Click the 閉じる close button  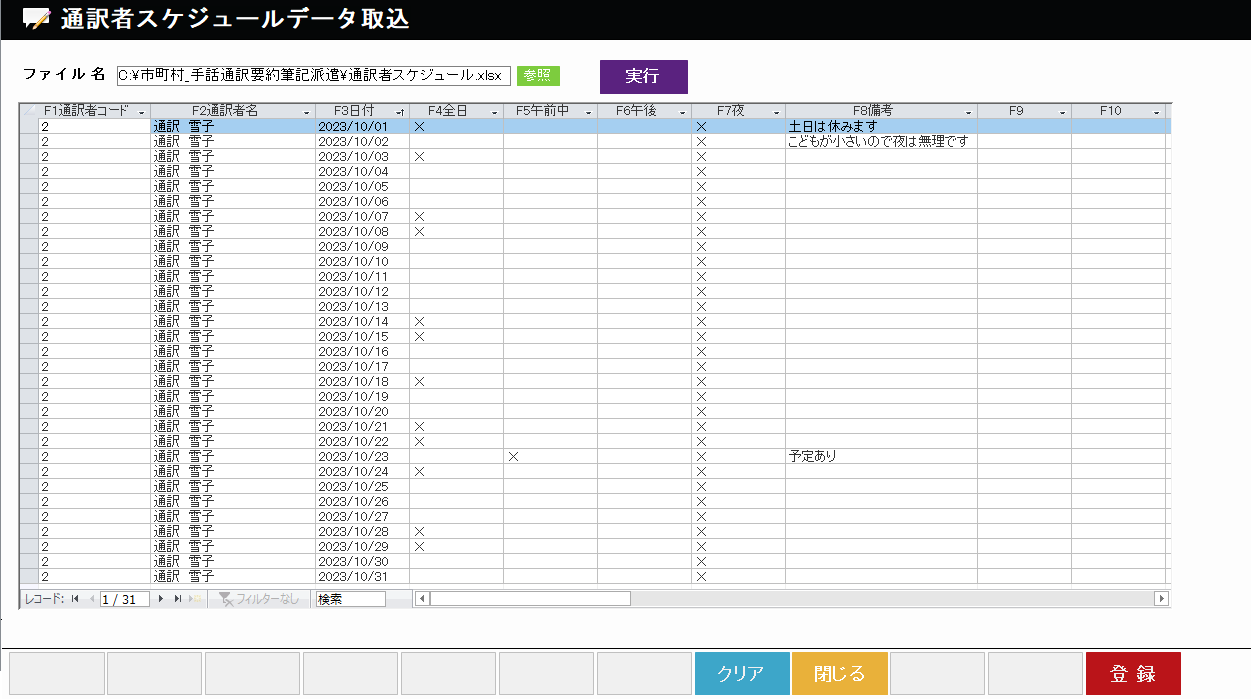tap(839, 674)
